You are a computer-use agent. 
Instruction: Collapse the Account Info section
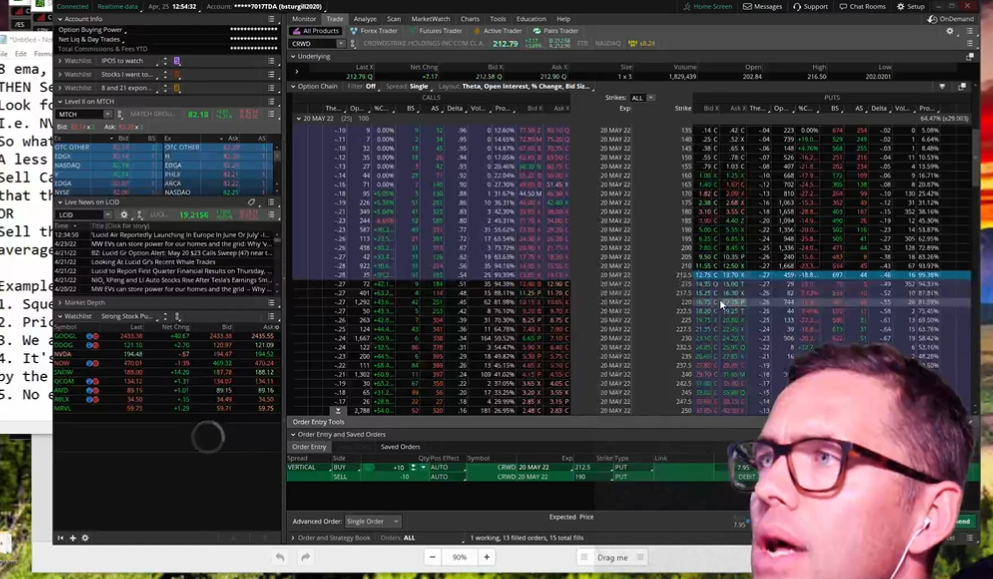(60, 19)
